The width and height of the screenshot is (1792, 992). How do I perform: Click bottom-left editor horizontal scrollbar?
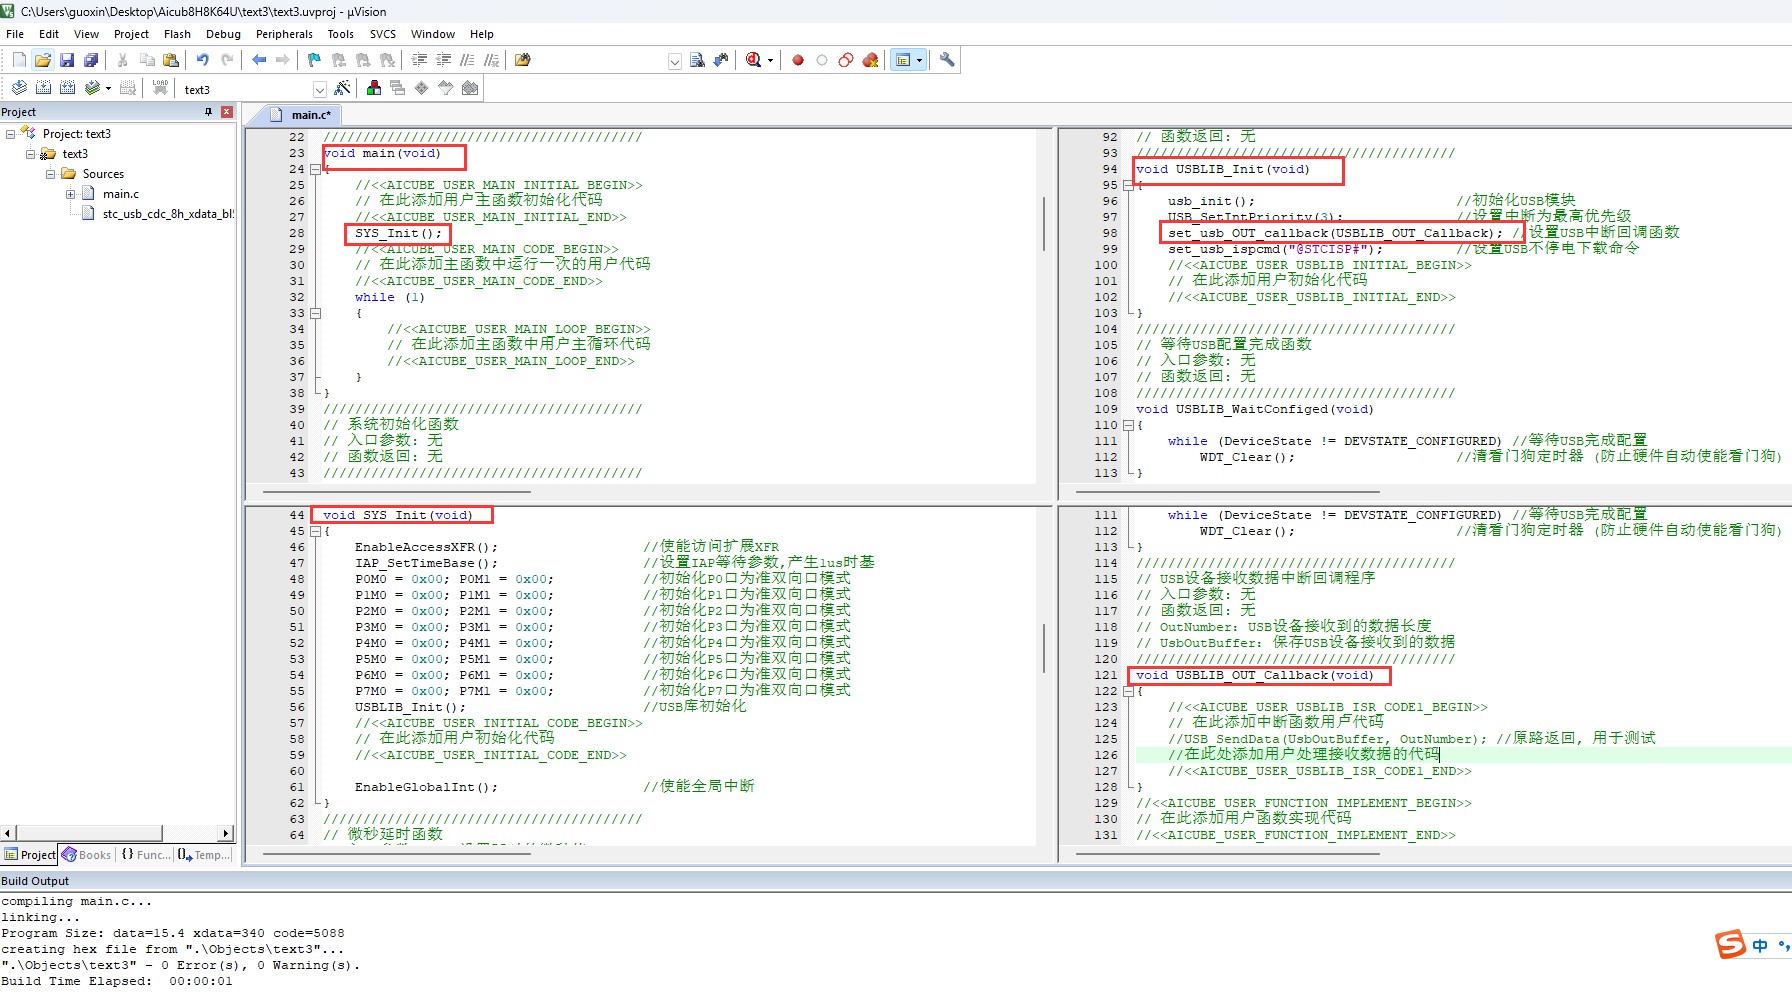396,855
